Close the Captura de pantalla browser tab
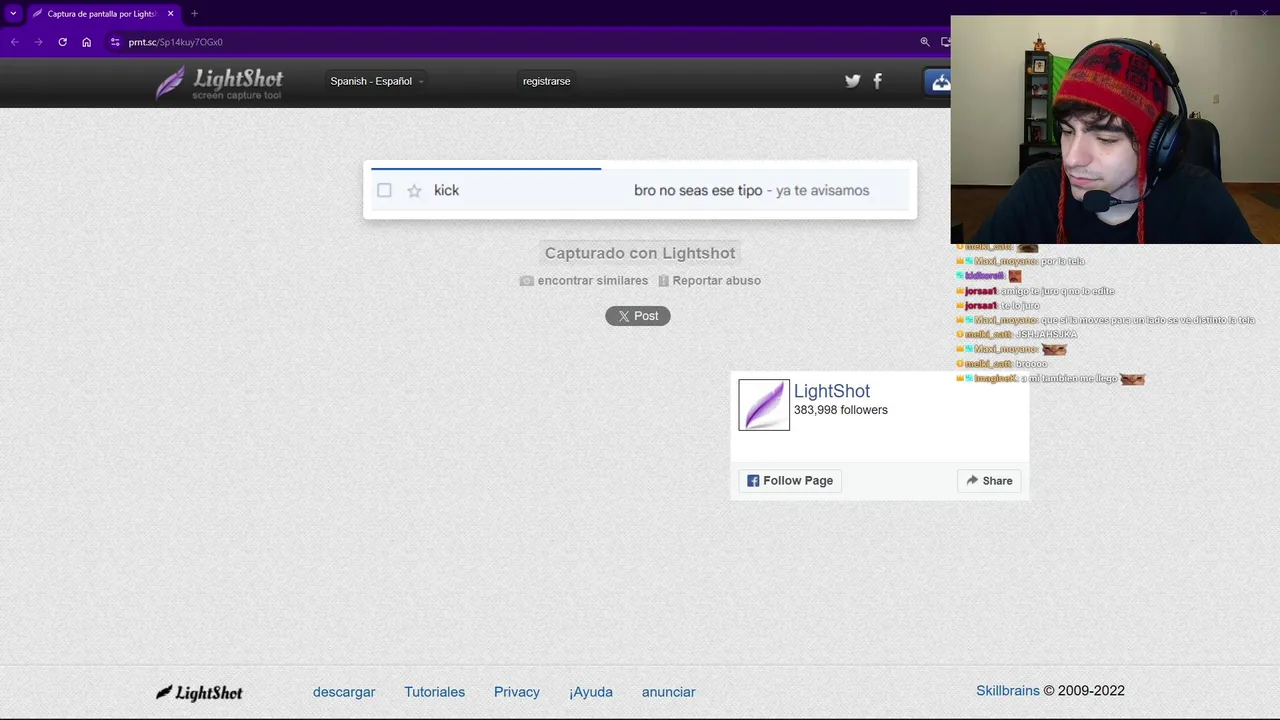The image size is (1280, 720). pyautogui.click(x=170, y=14)
